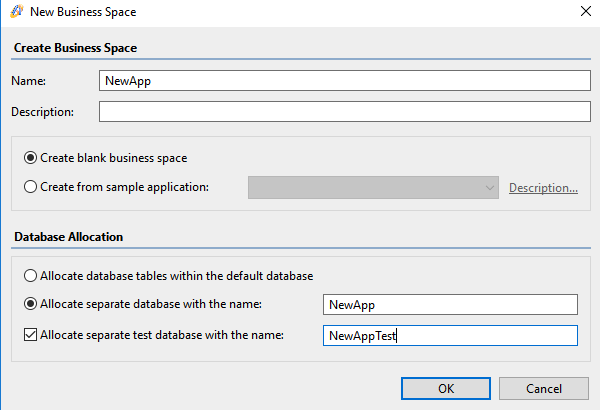Image resolution: width=600 pixels, height=410 pixels.
Task: Click the New Business Space title text
Action: 83,12
